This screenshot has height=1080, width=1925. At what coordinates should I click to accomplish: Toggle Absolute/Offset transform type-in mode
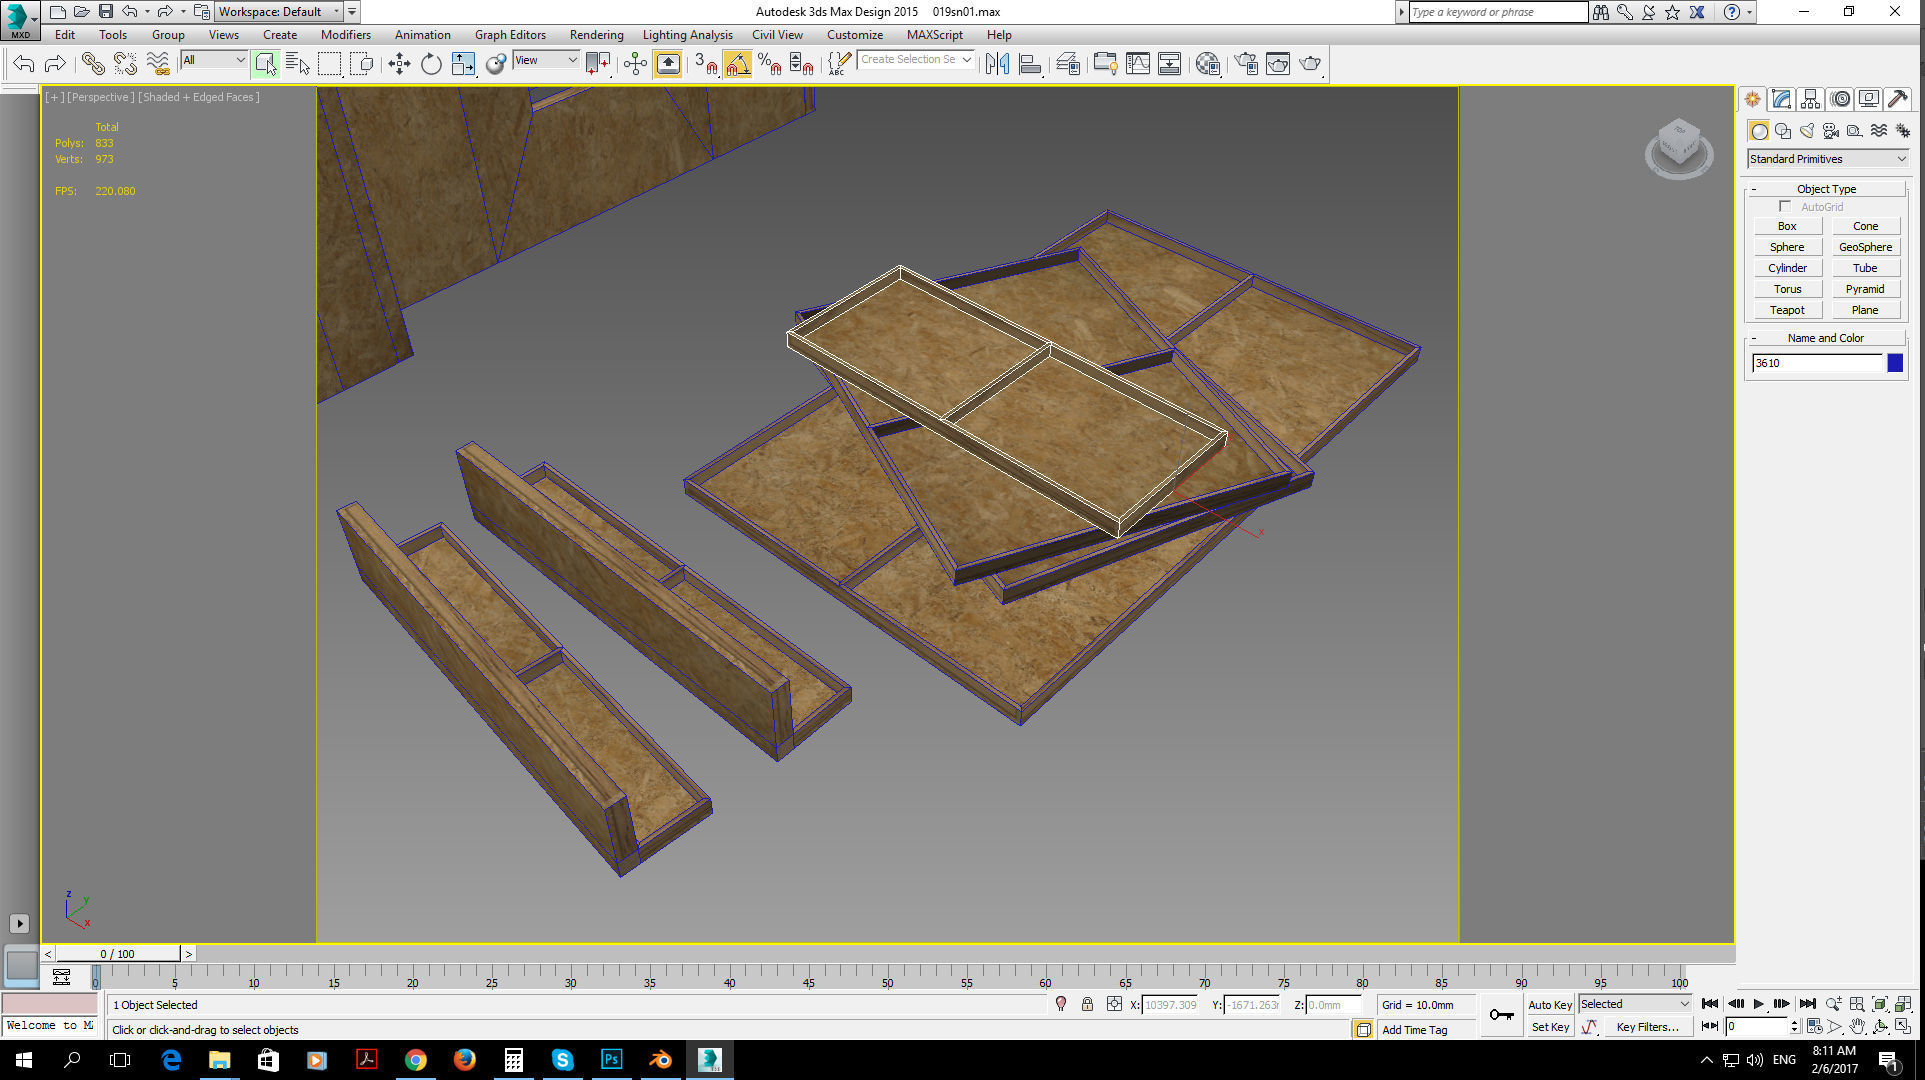point(1114,1005)
